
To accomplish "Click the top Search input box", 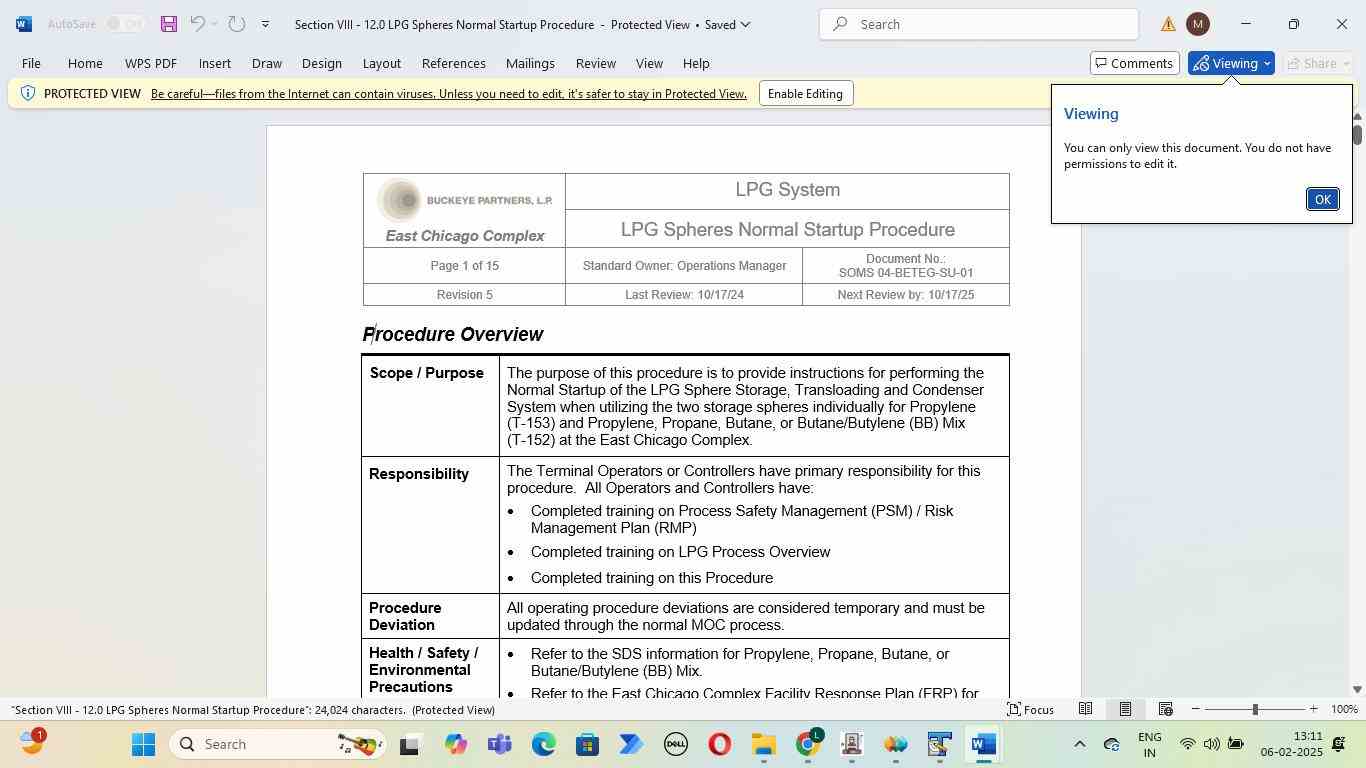I will coord(978,24).
